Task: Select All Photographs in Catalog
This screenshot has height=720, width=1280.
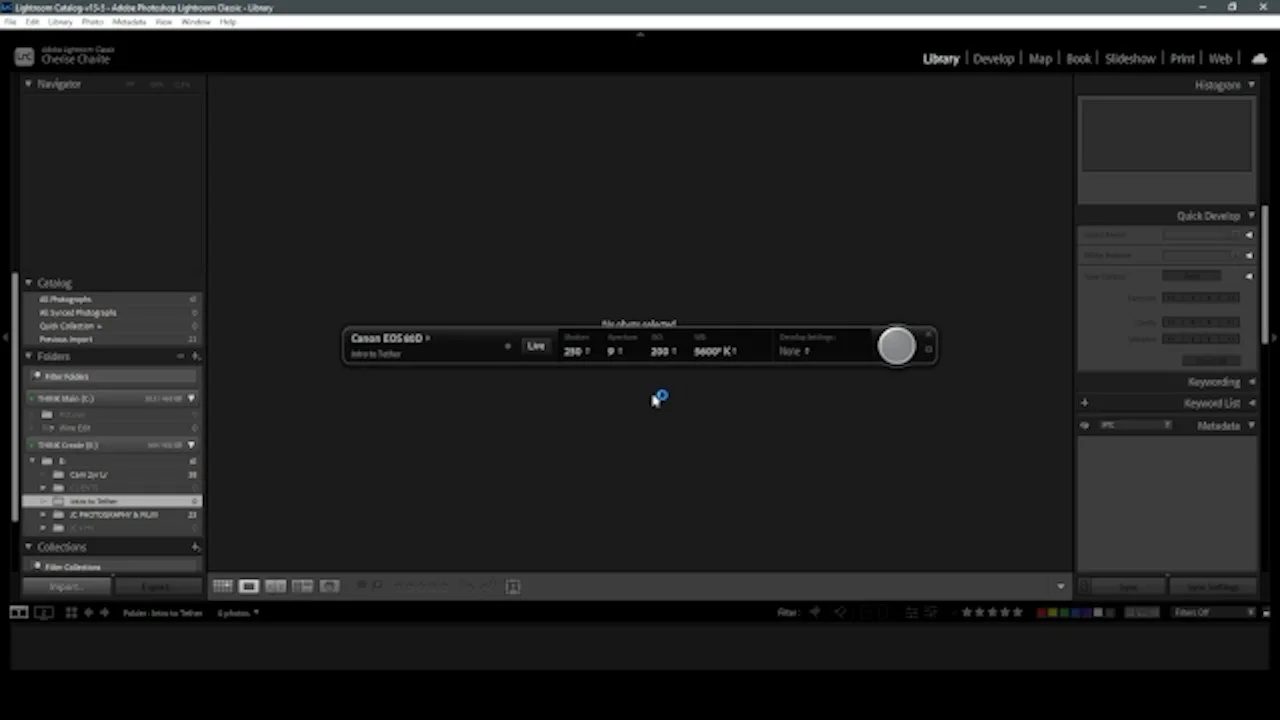Action: coord(112,299)
